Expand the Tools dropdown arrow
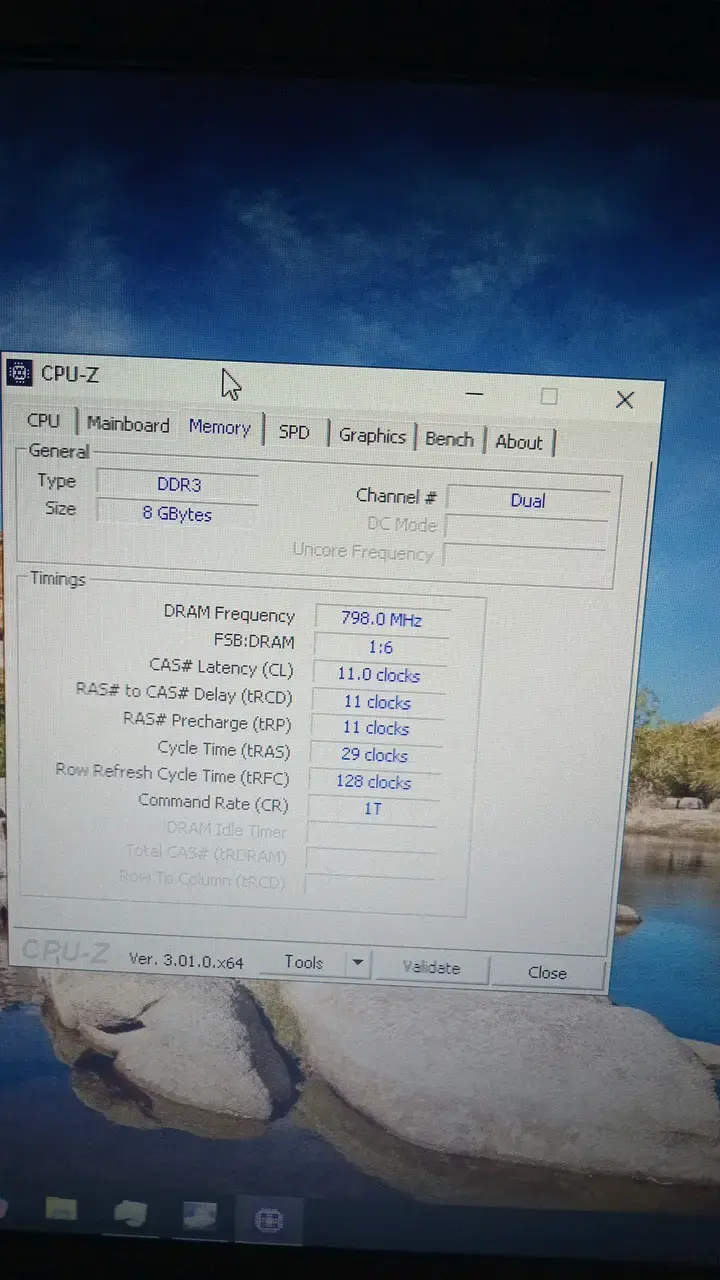Image resolution: width=720 pixels, height=1280 pixels. point(358,964)
